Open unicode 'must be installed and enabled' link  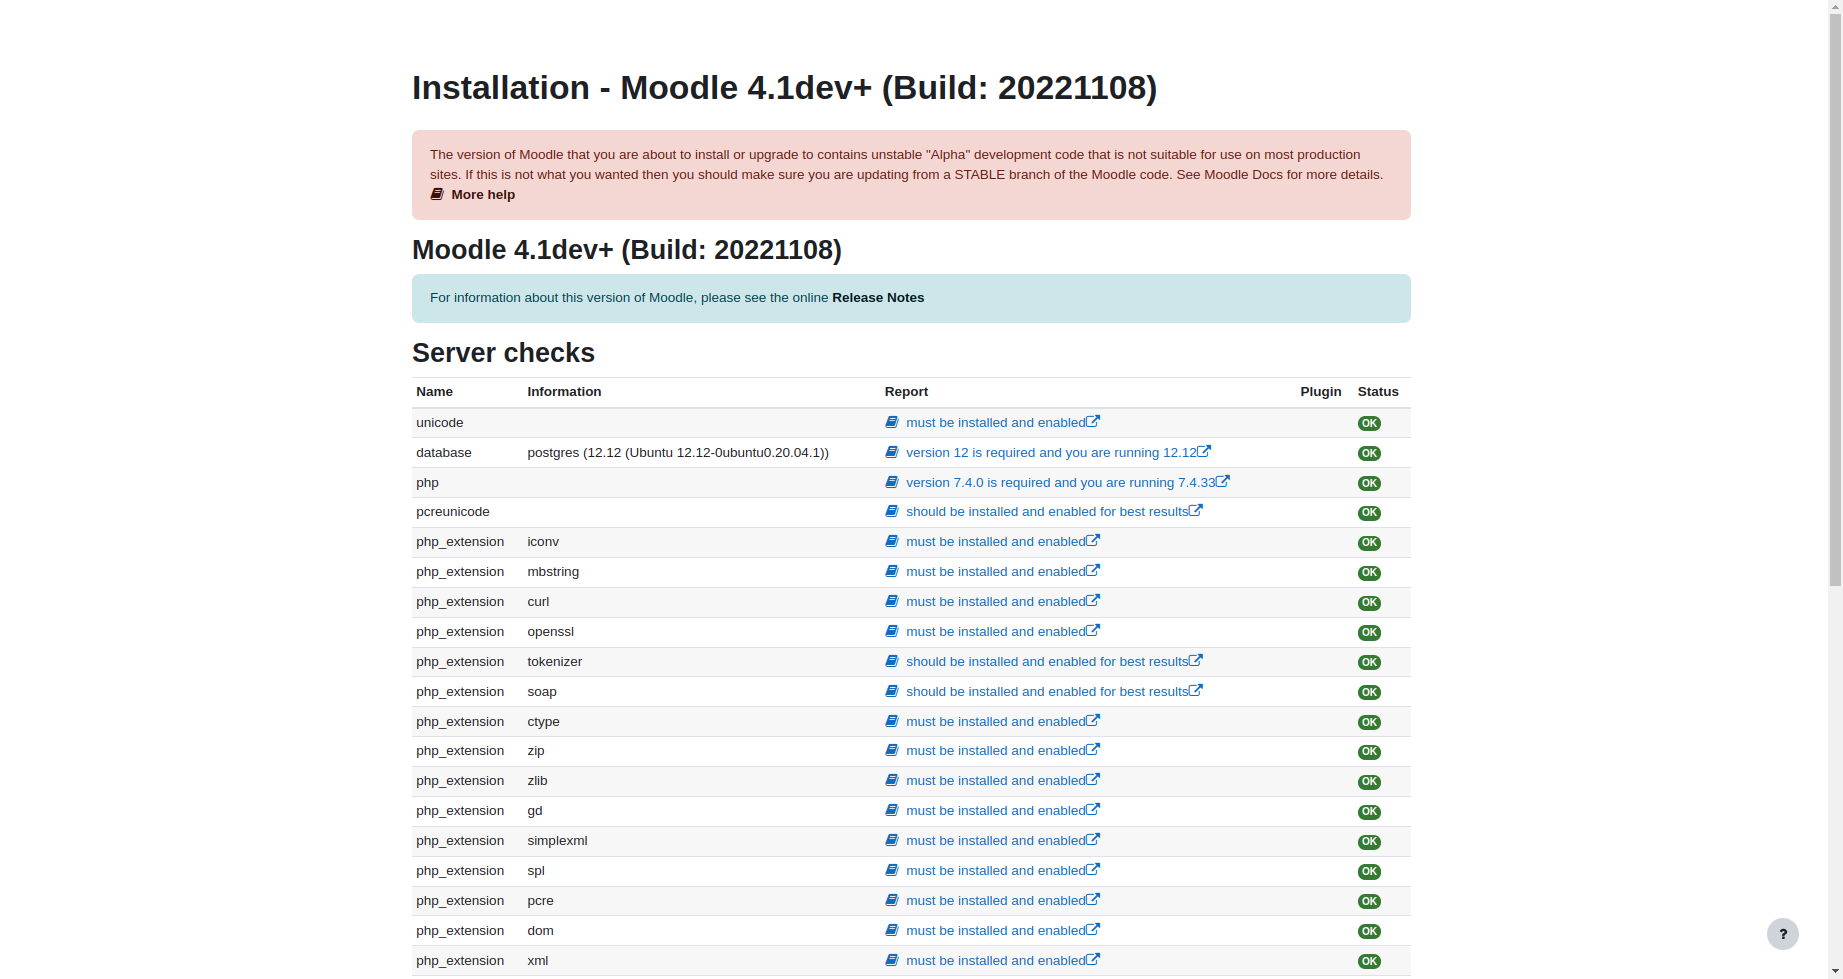[x=995, y=423]
